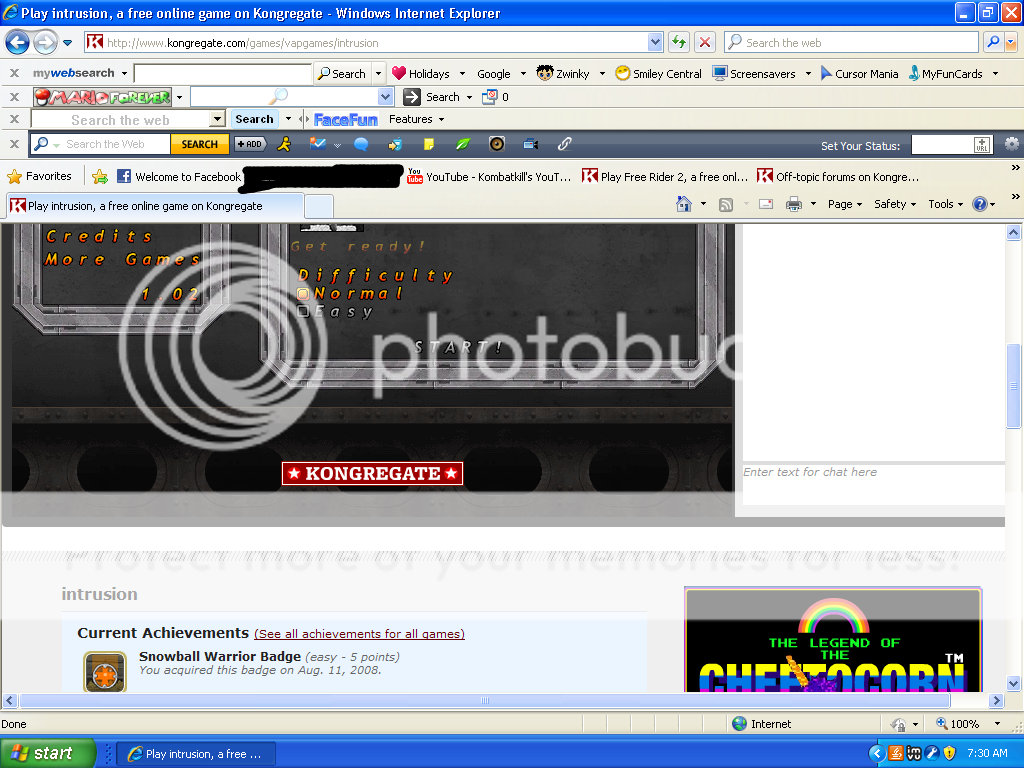Open the Holidays heart button

tap(421, 74)
